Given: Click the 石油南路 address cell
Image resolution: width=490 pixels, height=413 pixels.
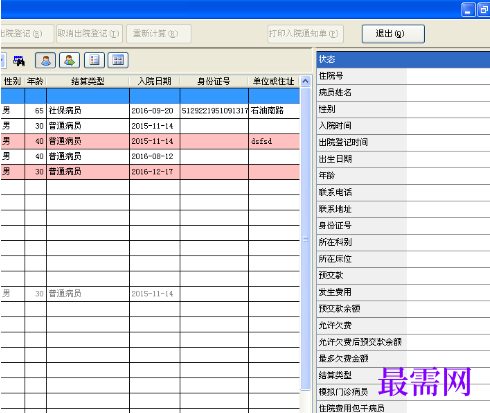Looking at the screenshot, I should click(274, 111).
